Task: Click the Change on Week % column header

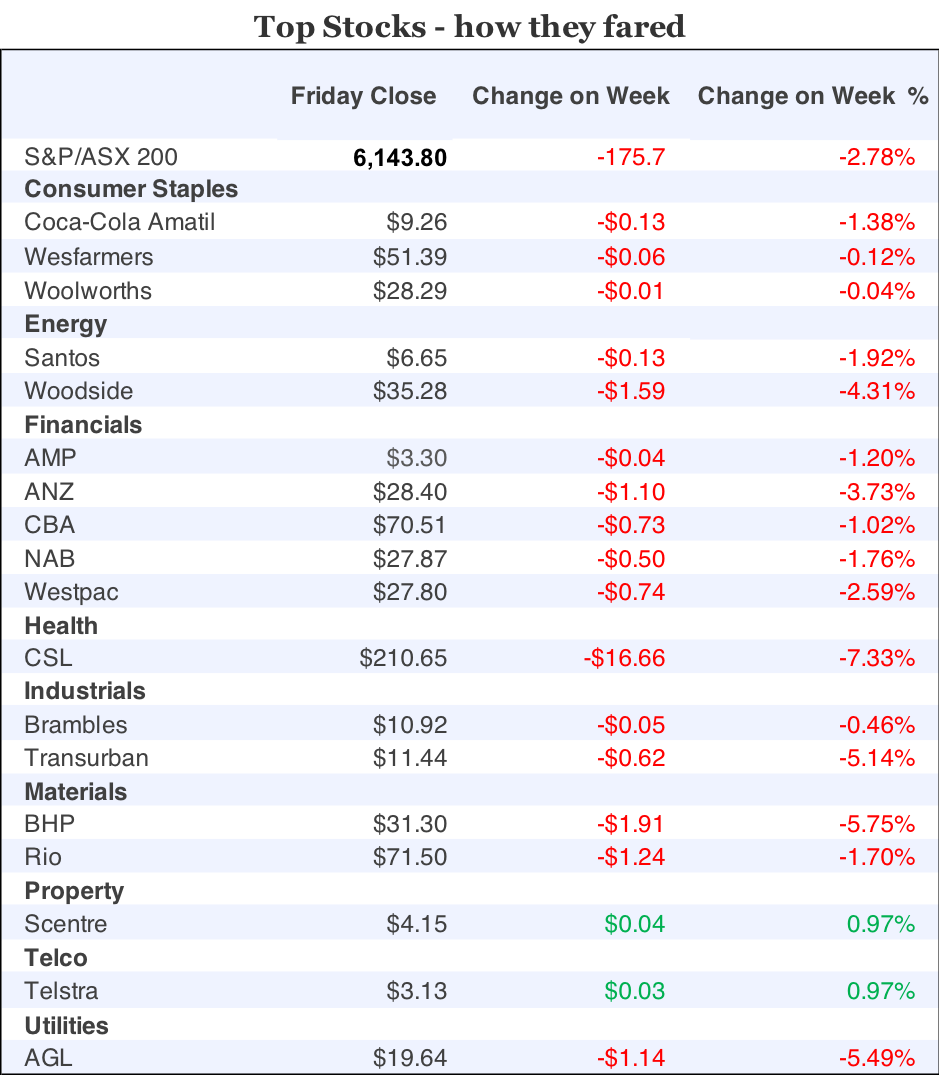Action: (x=812, y=96)
